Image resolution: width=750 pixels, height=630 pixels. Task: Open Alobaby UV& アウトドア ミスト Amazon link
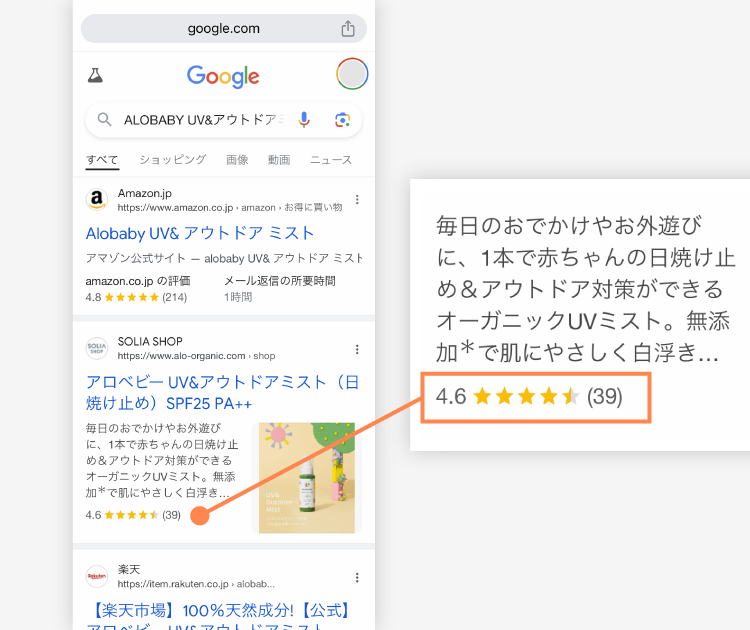[199, 233]
